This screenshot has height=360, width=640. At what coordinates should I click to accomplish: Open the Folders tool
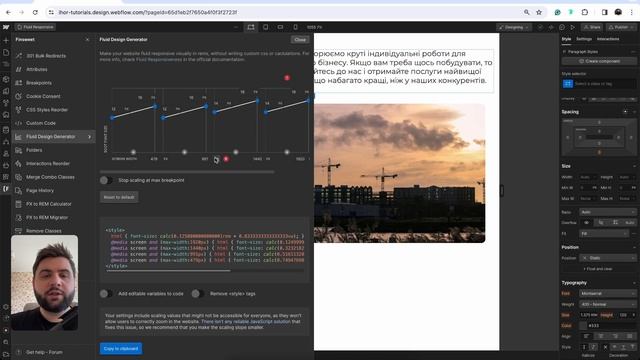53,150
